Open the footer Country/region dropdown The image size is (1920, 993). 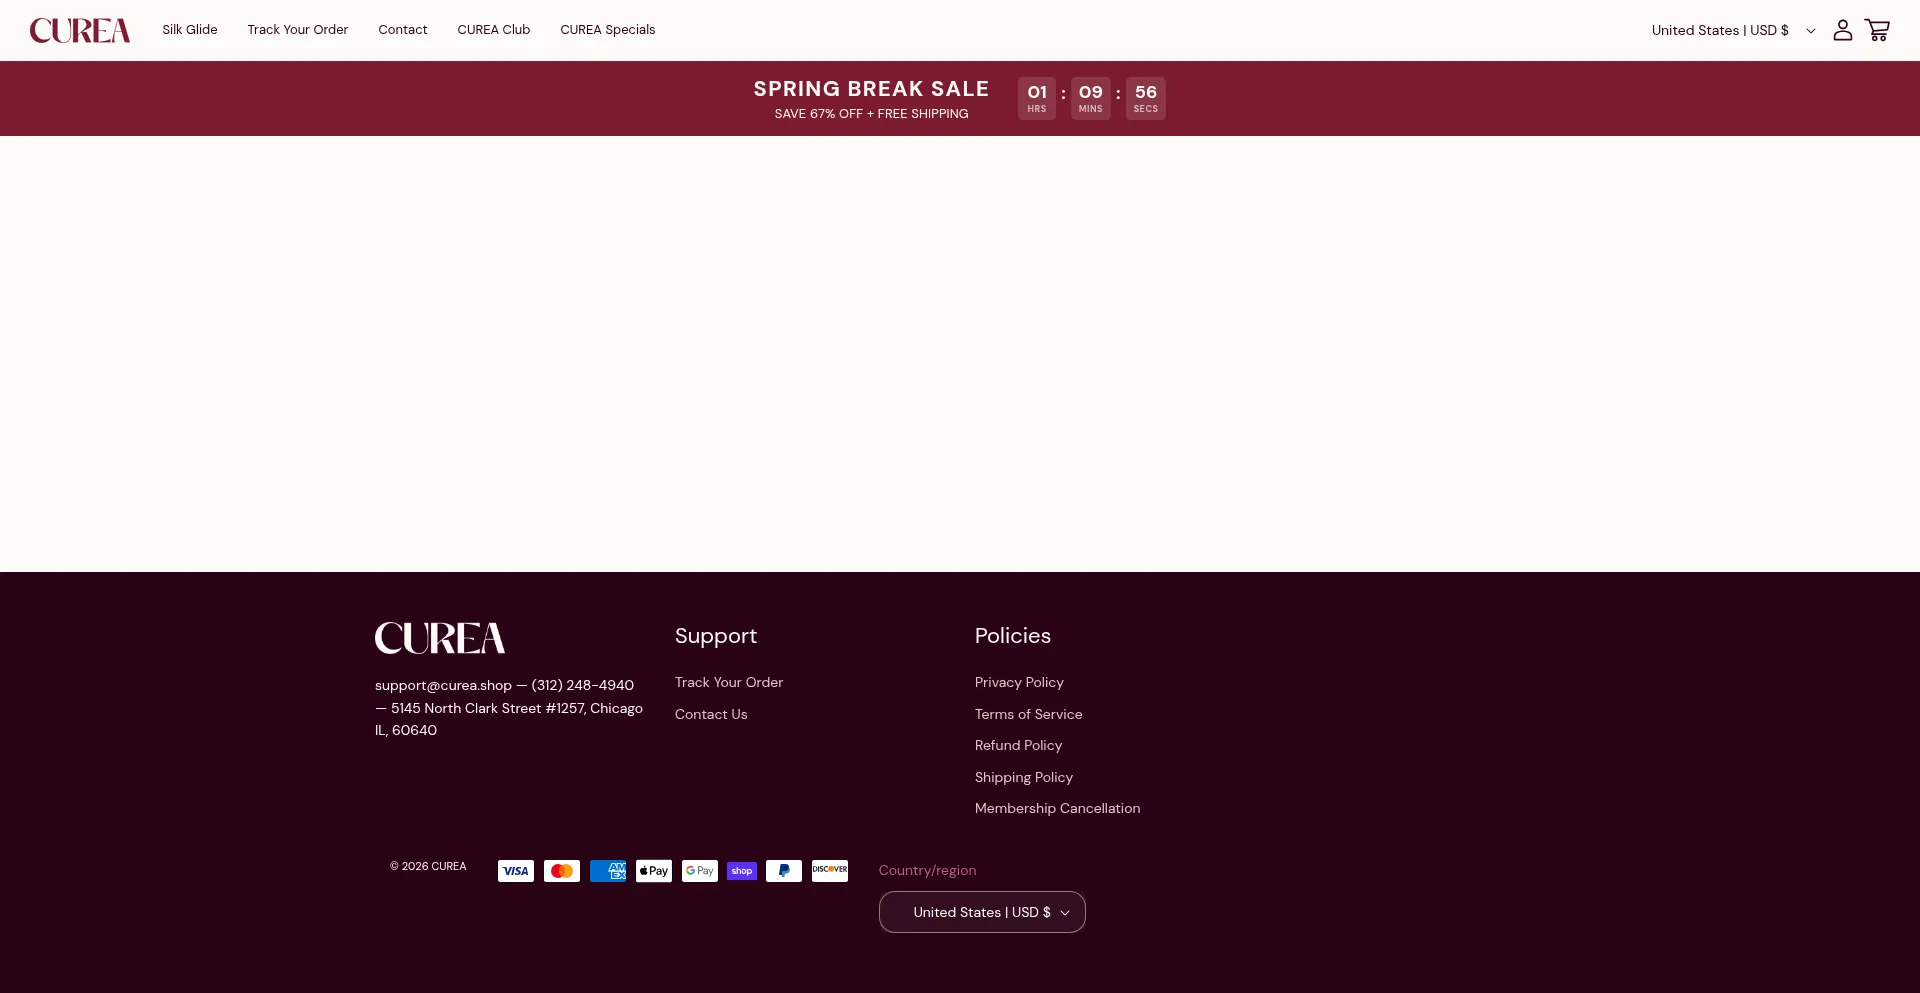tap(982, 912)
